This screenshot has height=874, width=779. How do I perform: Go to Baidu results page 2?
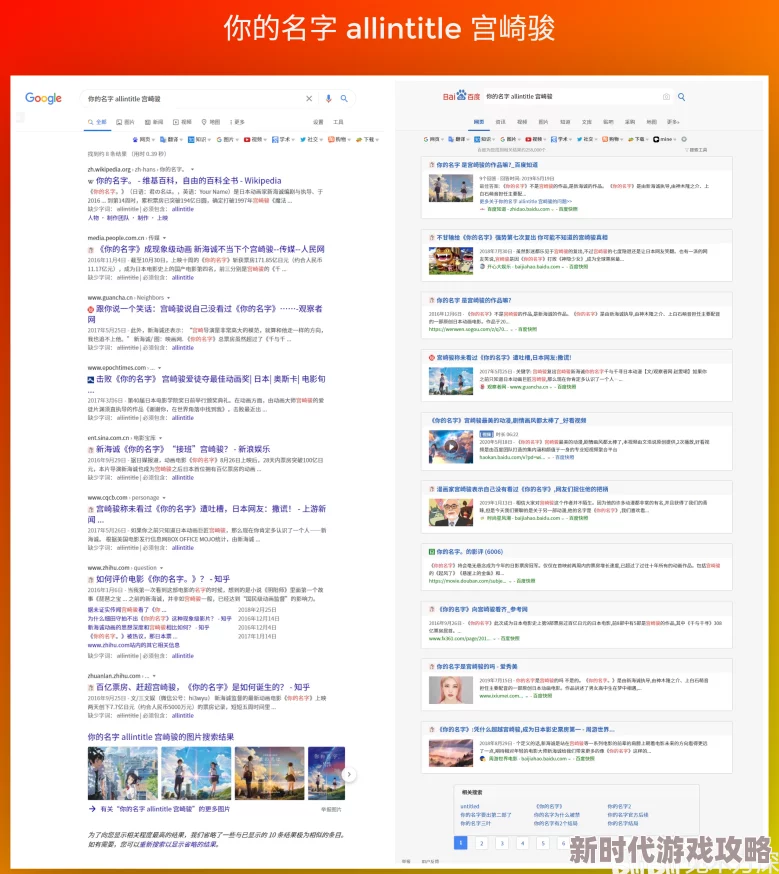[x=482, y=843]
